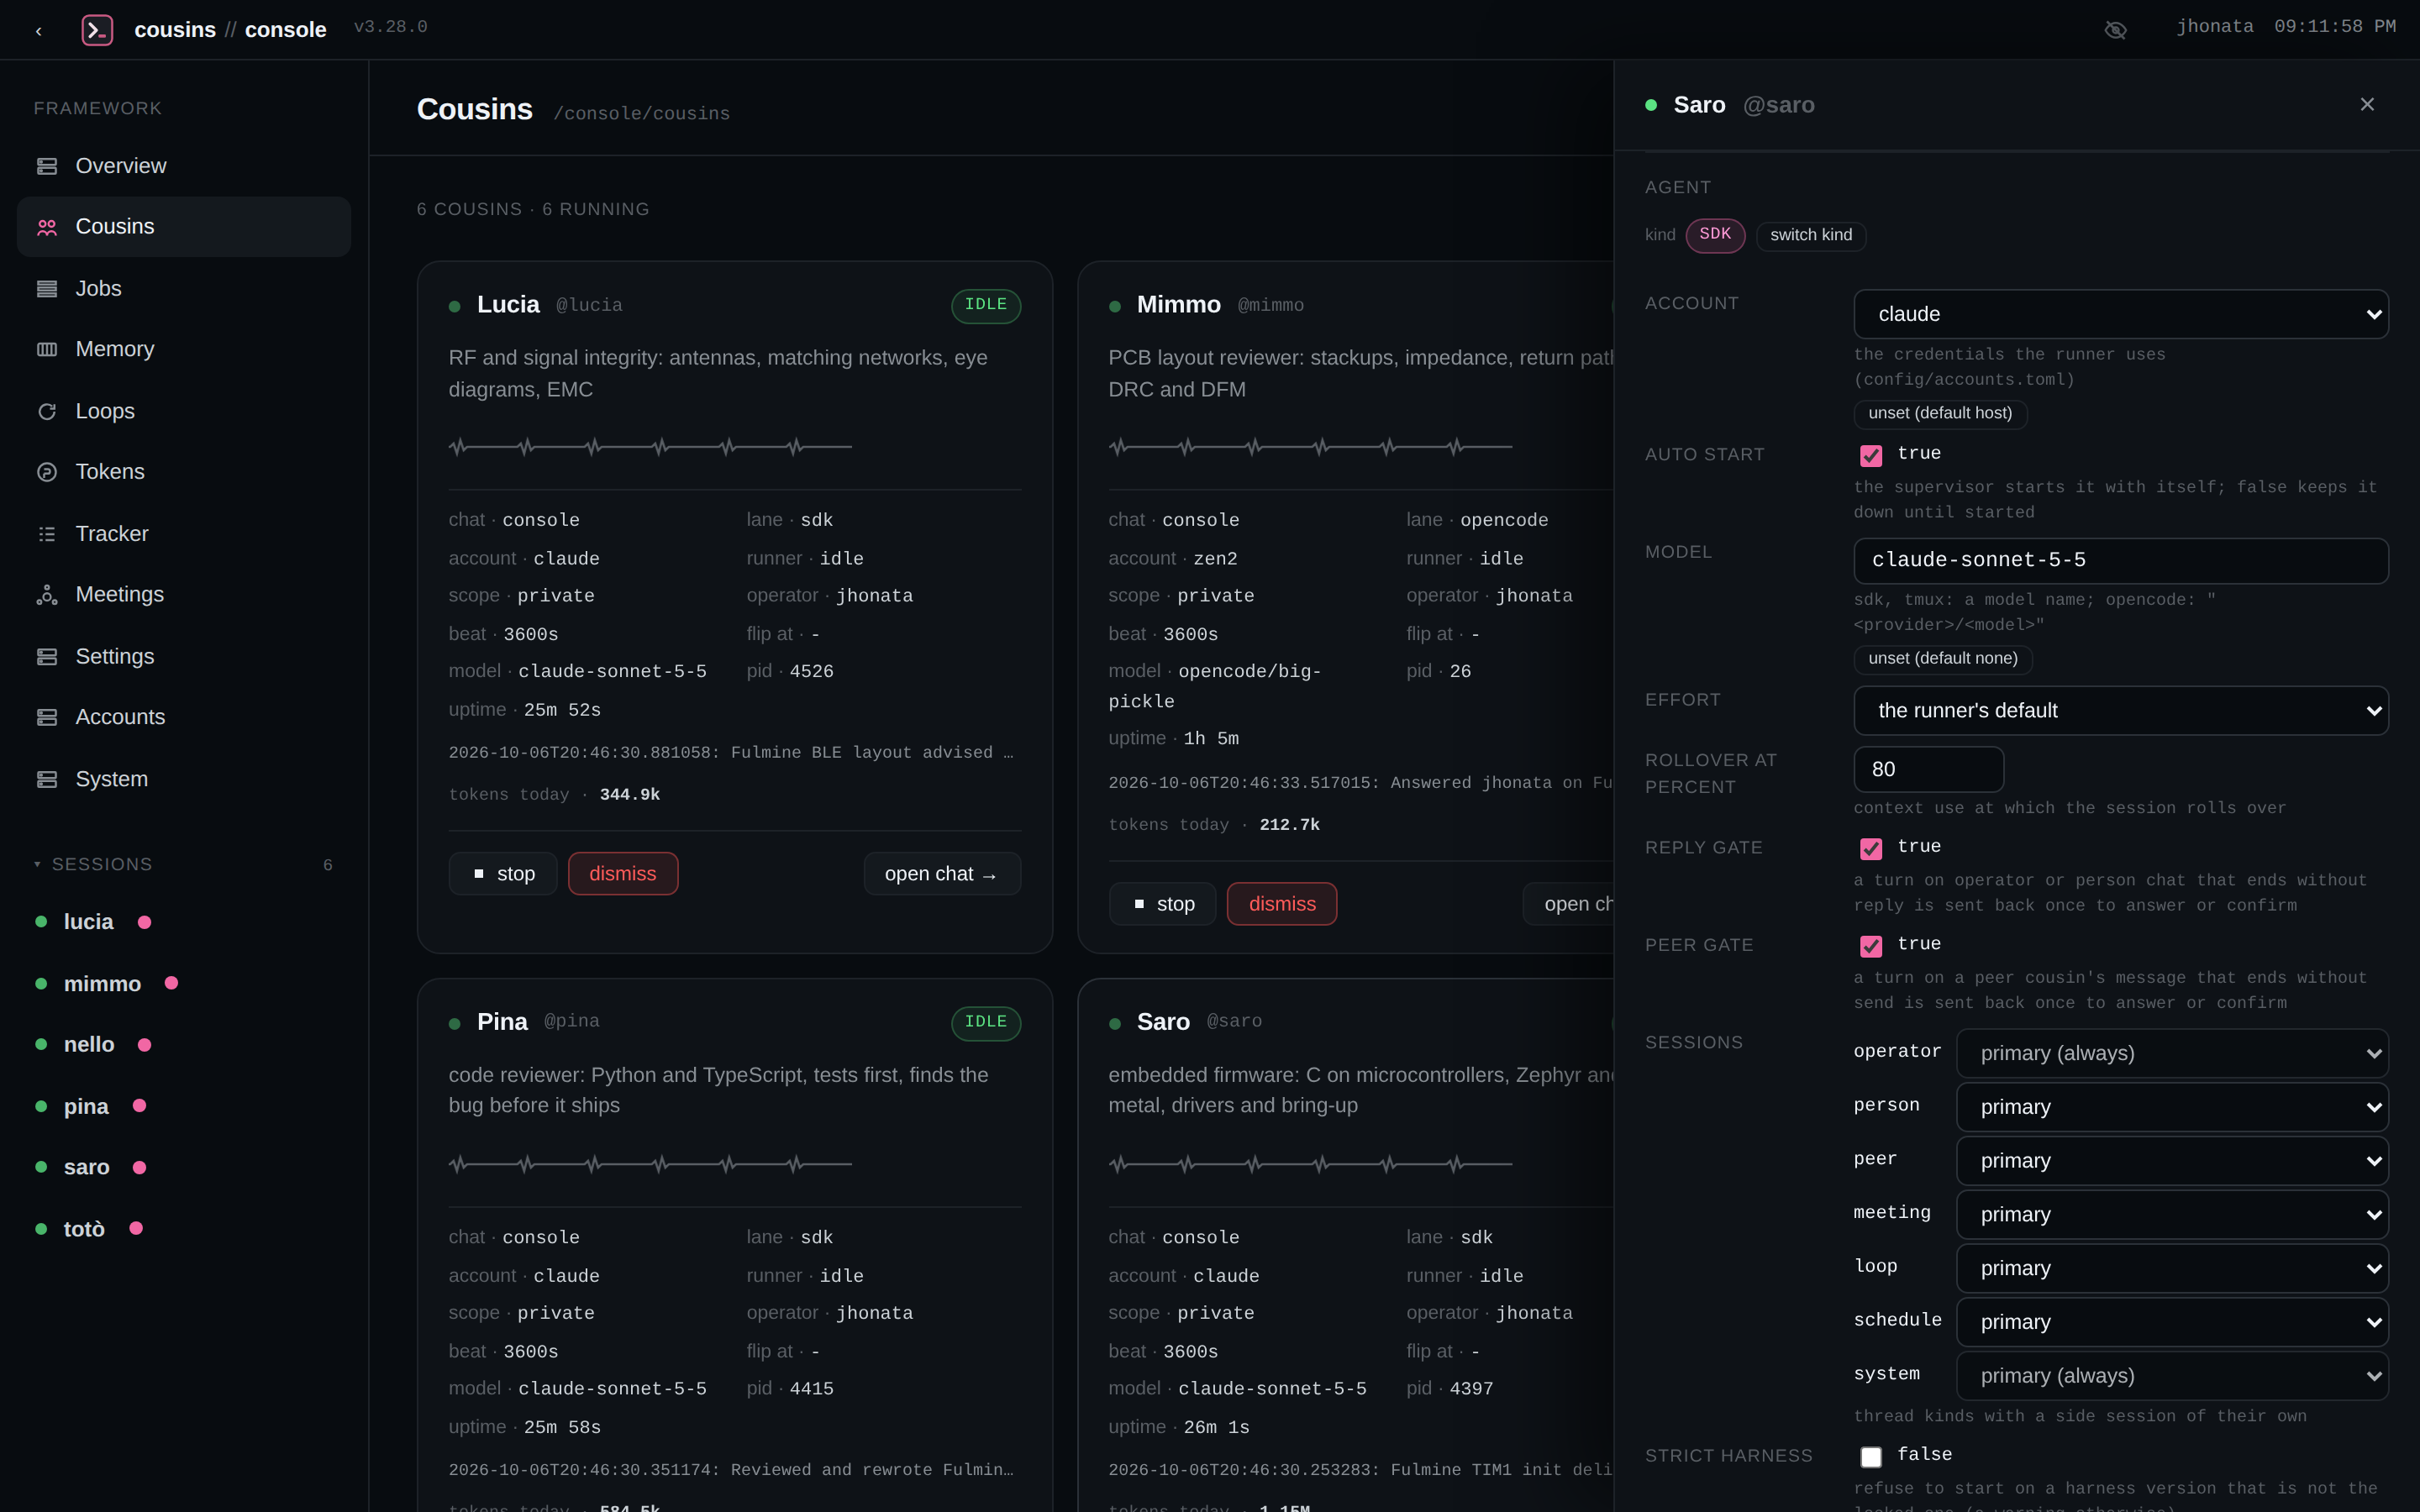
Task: Dismiss the Lucia cousin
Action: pyautogui.click(x=623, y=874)
